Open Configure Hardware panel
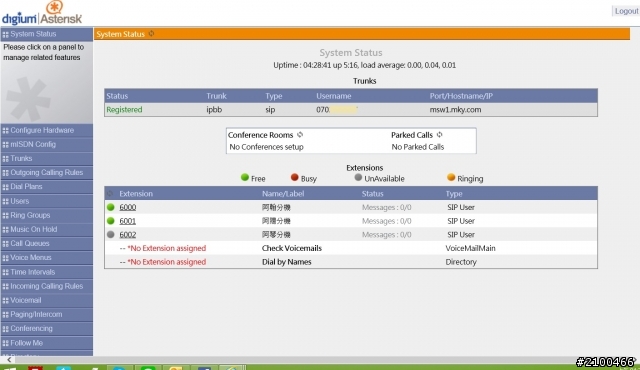 (x=47, y=130)
